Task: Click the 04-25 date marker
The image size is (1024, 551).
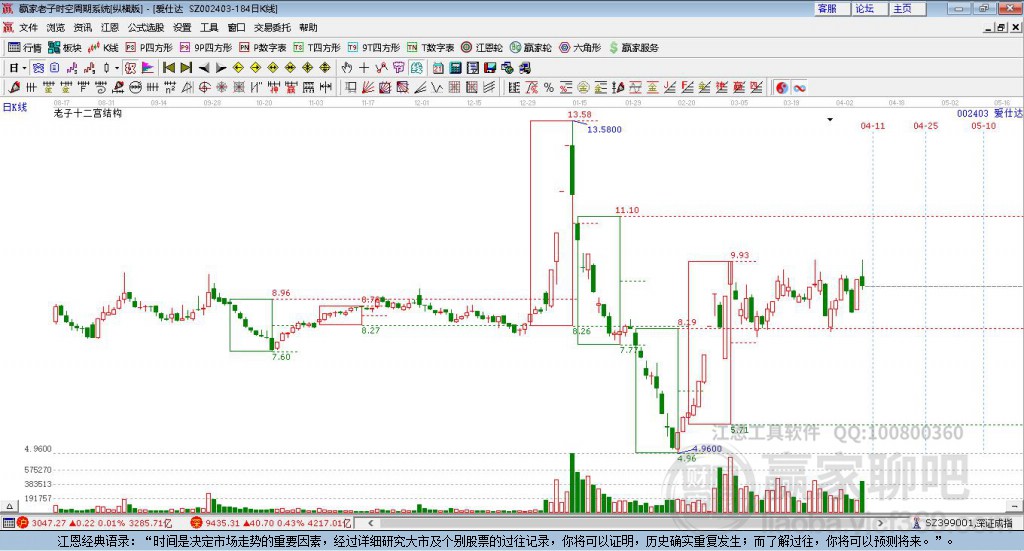Action: [925, 125]
